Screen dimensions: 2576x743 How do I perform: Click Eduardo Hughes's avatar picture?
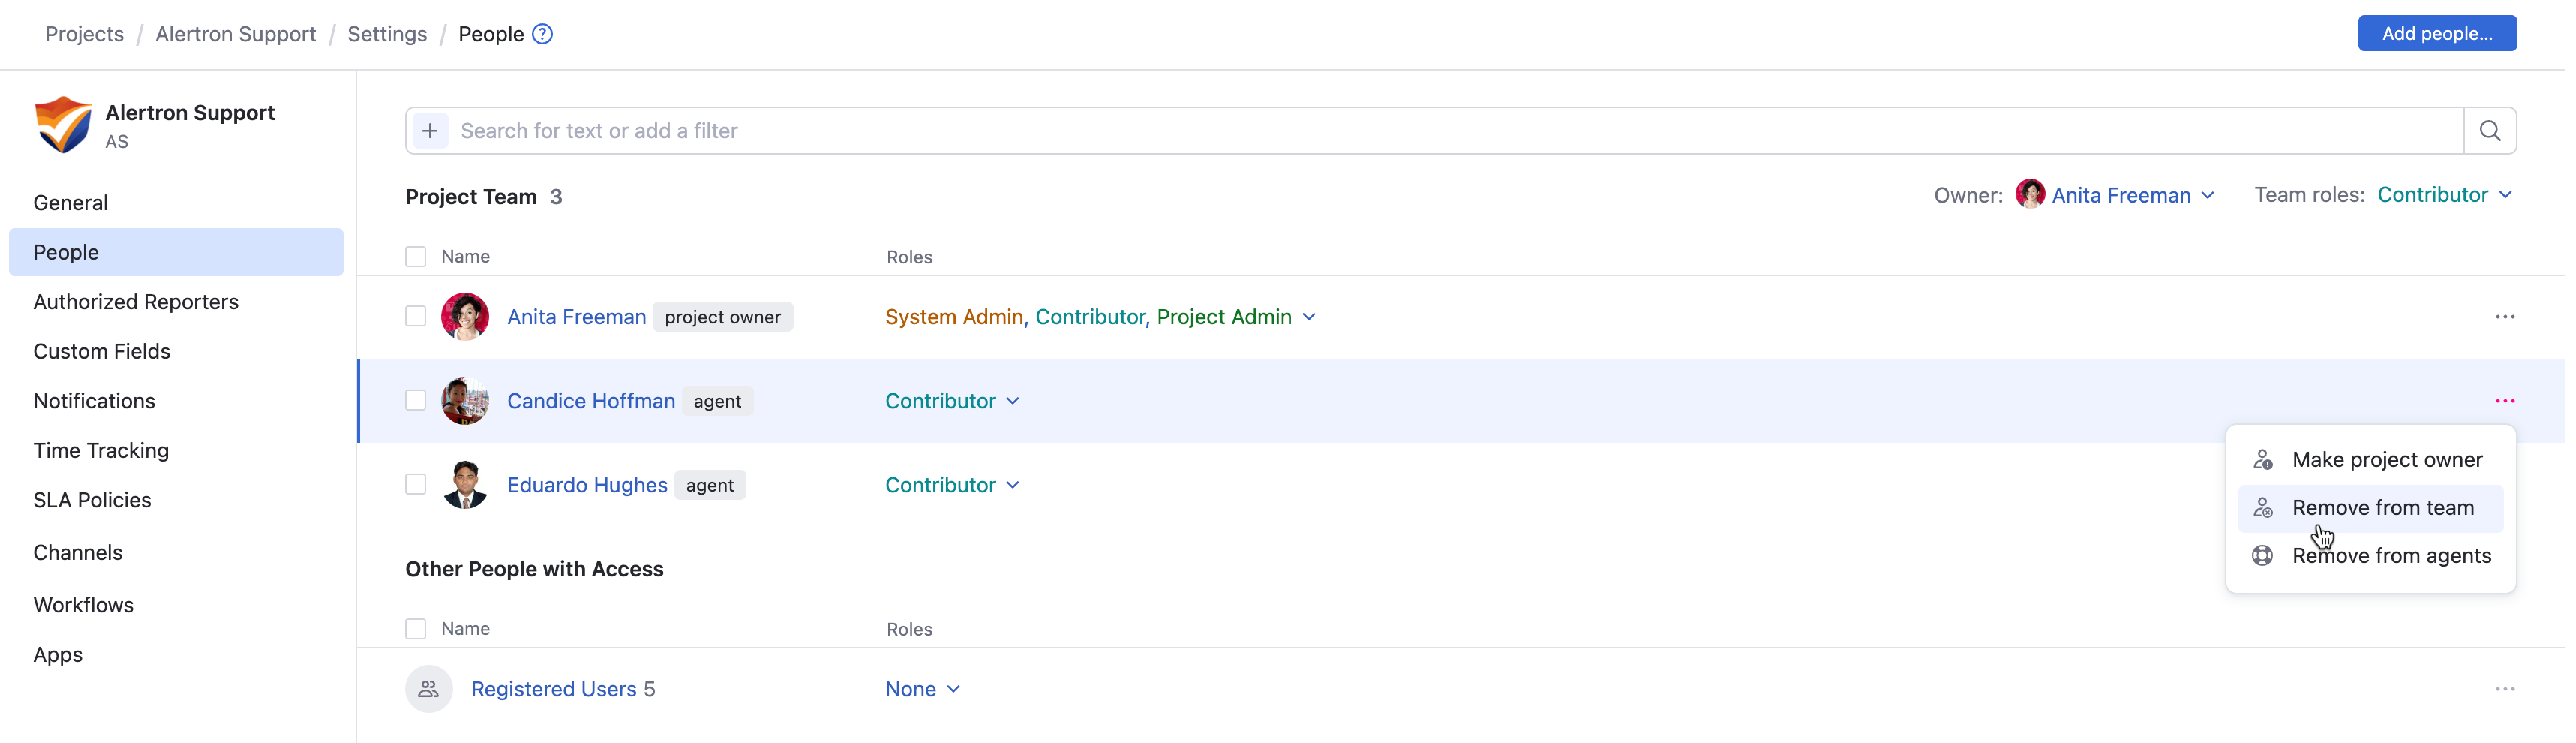click(465, 485)
